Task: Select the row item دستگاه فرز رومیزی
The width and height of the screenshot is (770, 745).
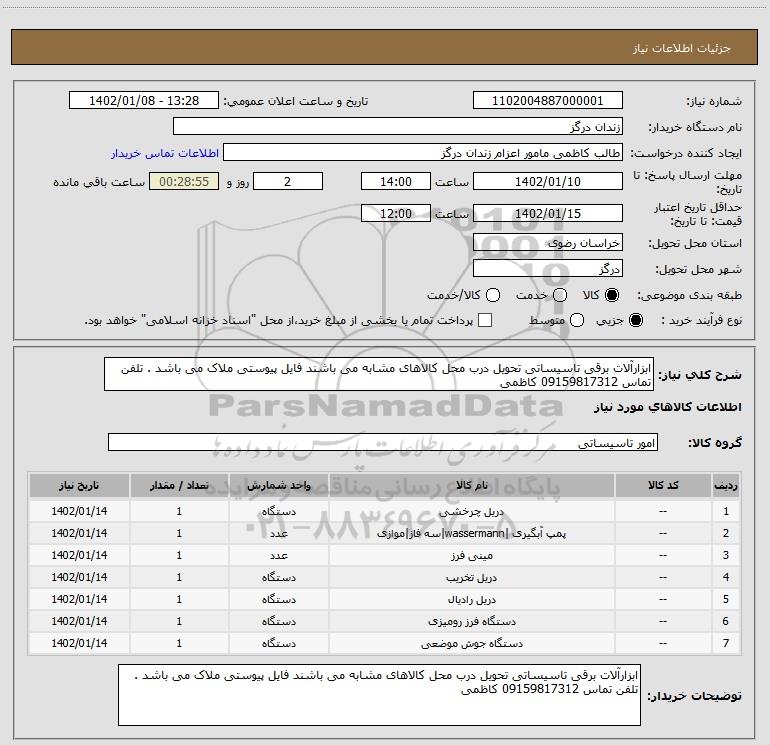Action: [x=471, y=621]
